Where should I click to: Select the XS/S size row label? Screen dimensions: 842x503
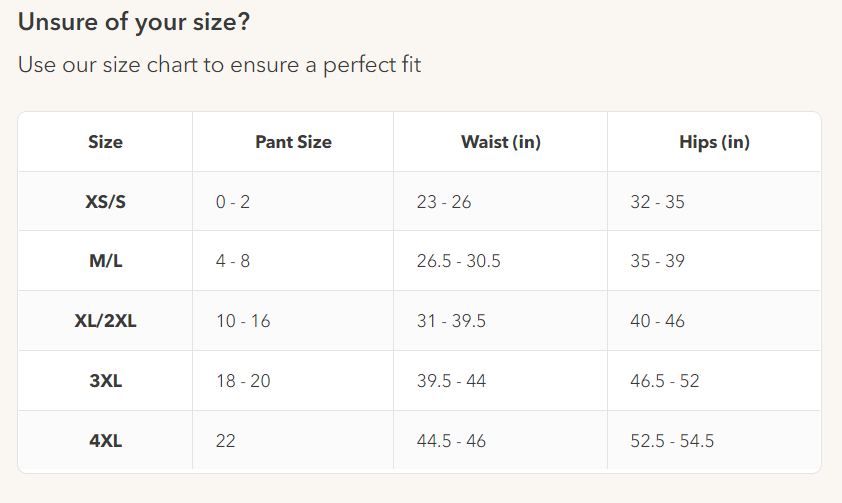105,202
